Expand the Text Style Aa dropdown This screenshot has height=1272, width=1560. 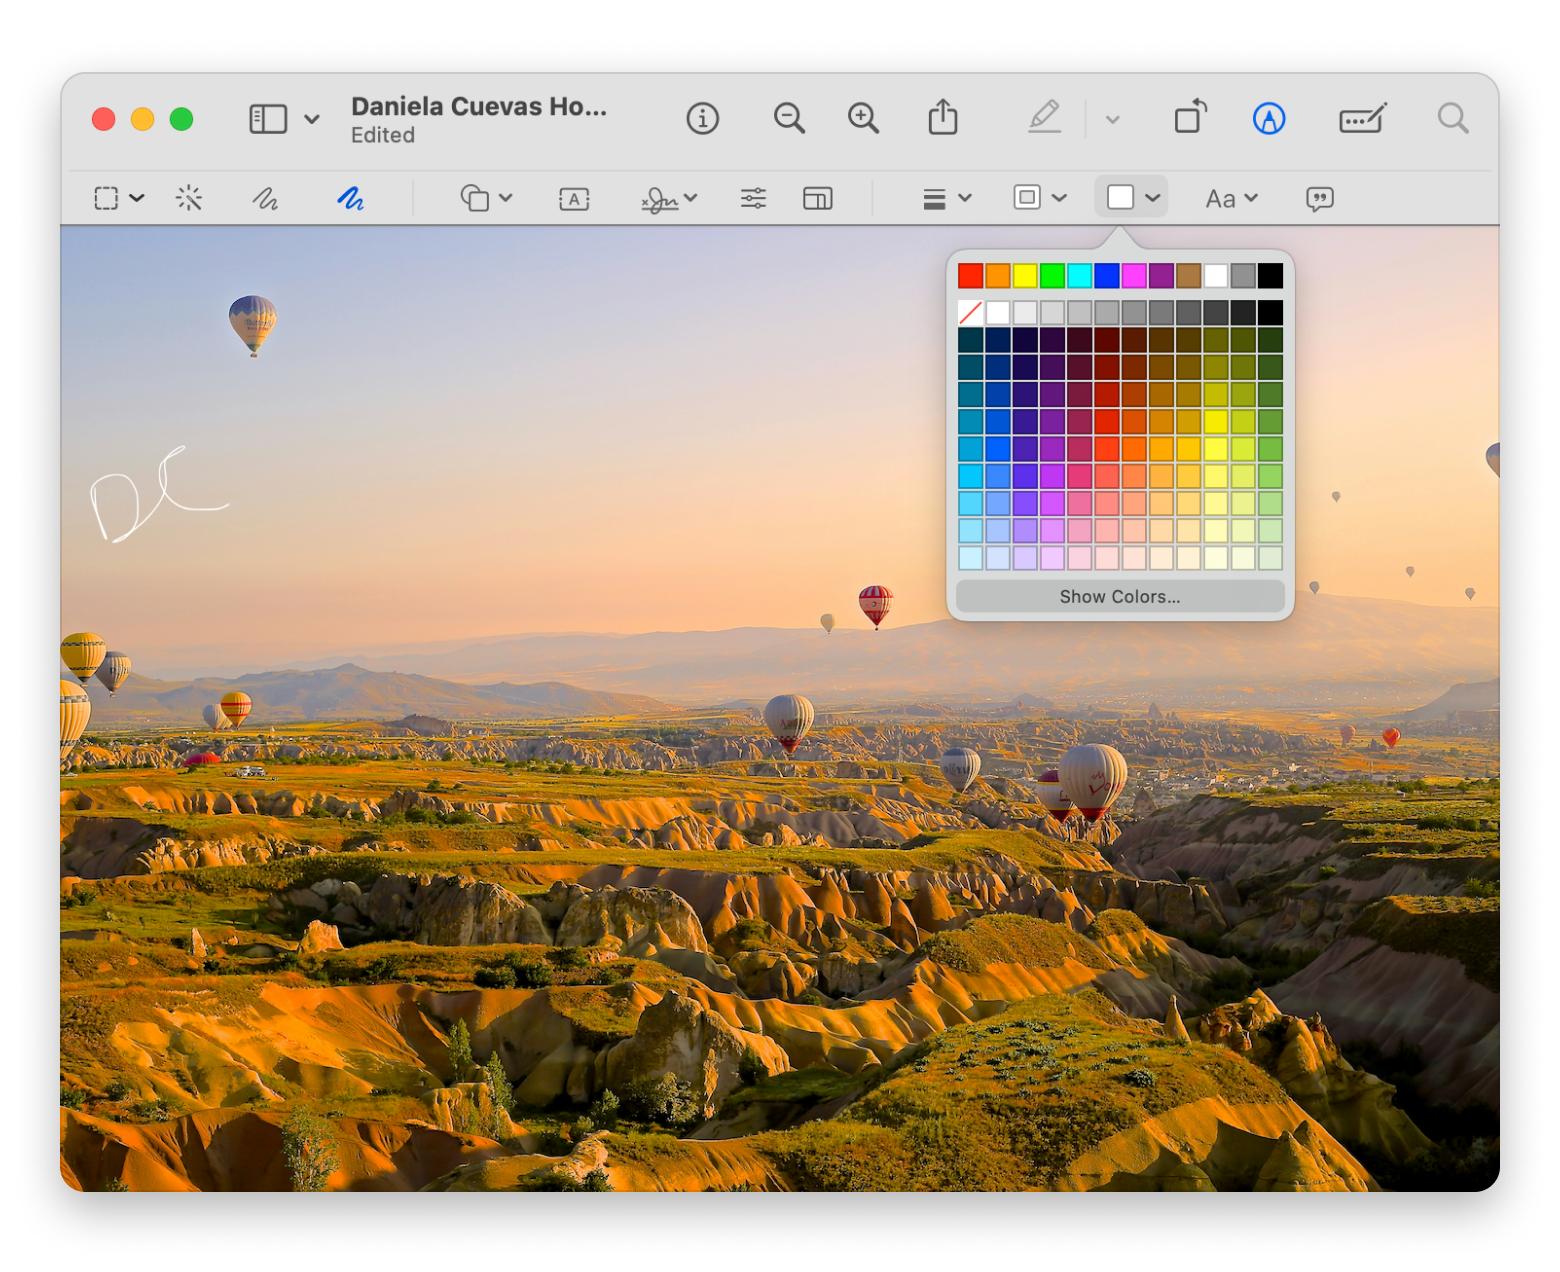(1230, 199)
